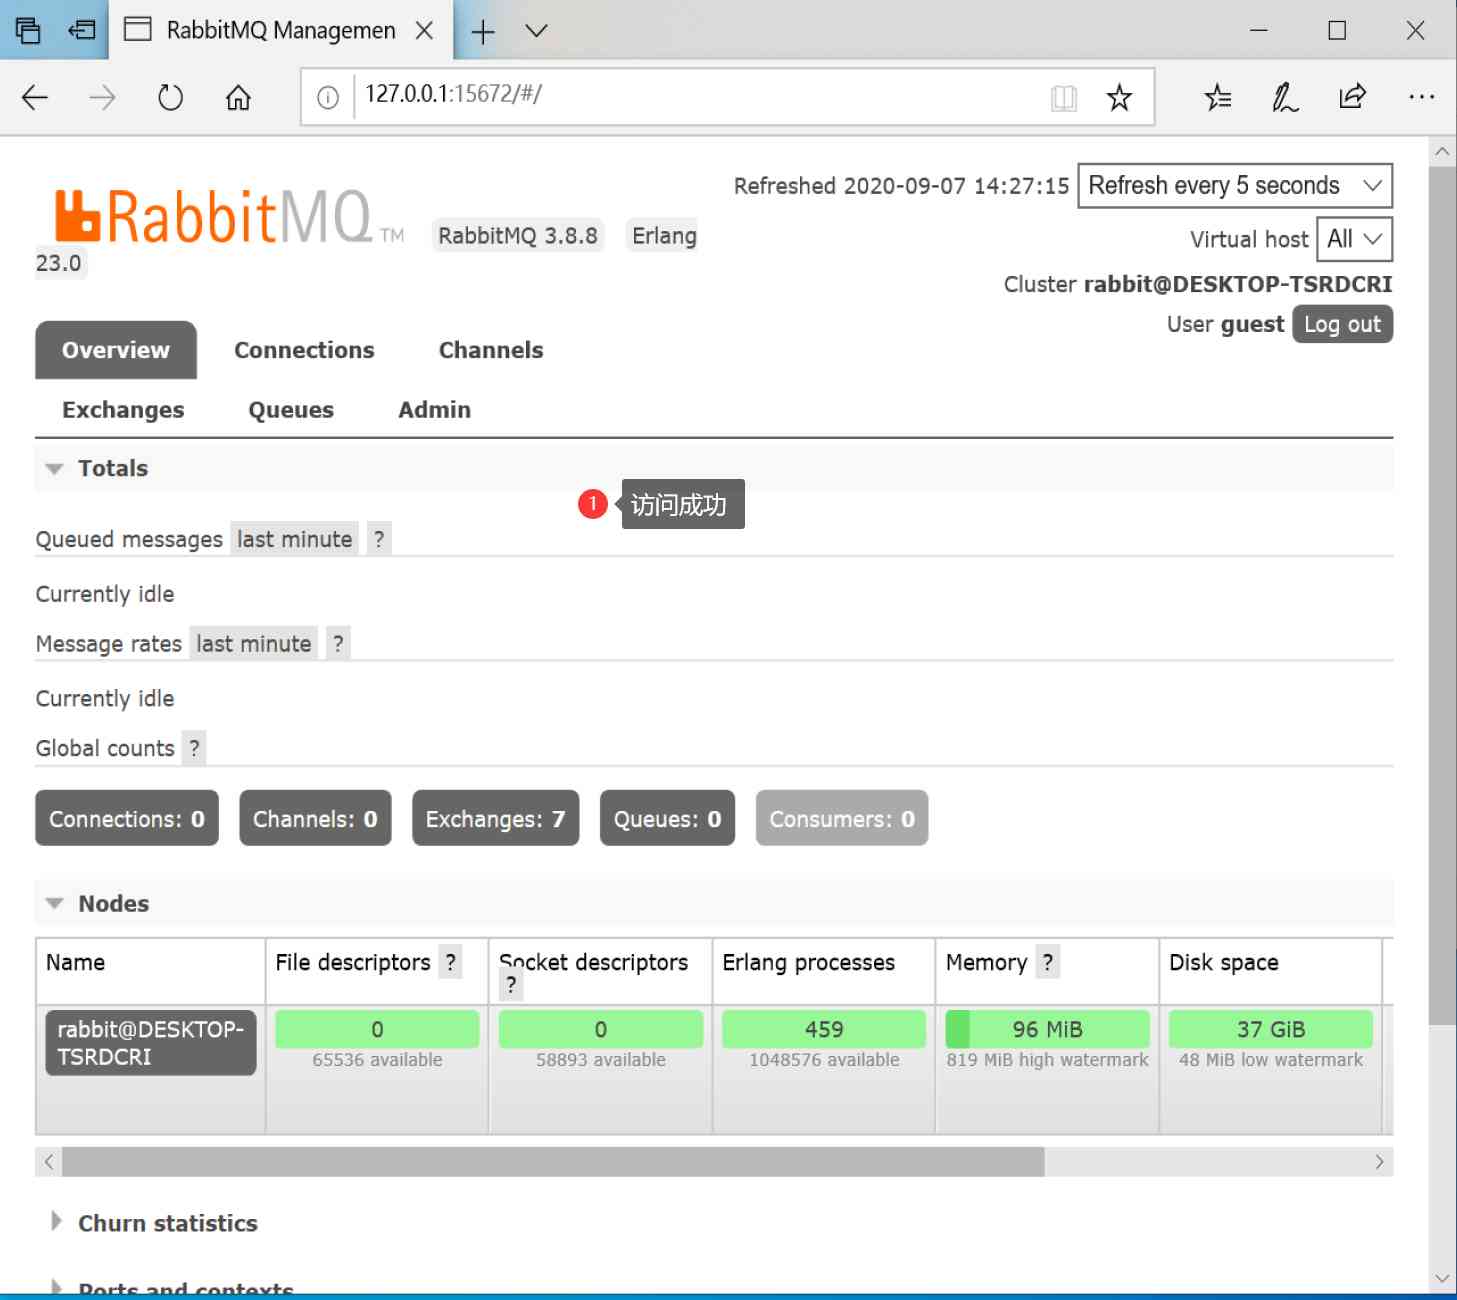
Task: Show site information icon in address bar
Action: tap(328, 97)
